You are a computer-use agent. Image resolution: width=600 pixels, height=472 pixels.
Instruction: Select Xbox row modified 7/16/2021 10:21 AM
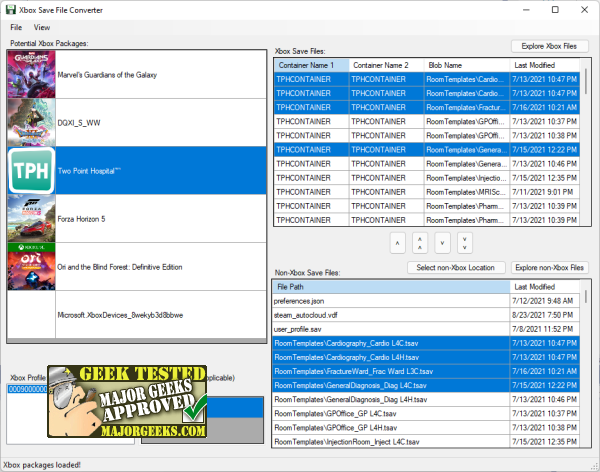point(427,108)
